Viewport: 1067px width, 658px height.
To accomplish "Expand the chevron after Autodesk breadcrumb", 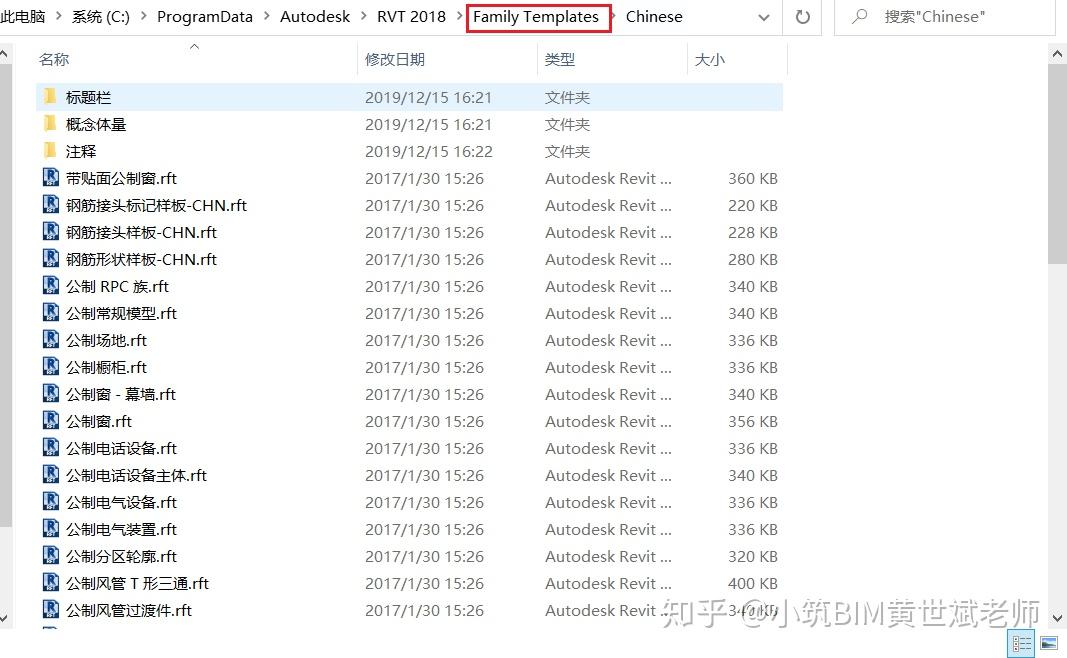I will [363, 16].
